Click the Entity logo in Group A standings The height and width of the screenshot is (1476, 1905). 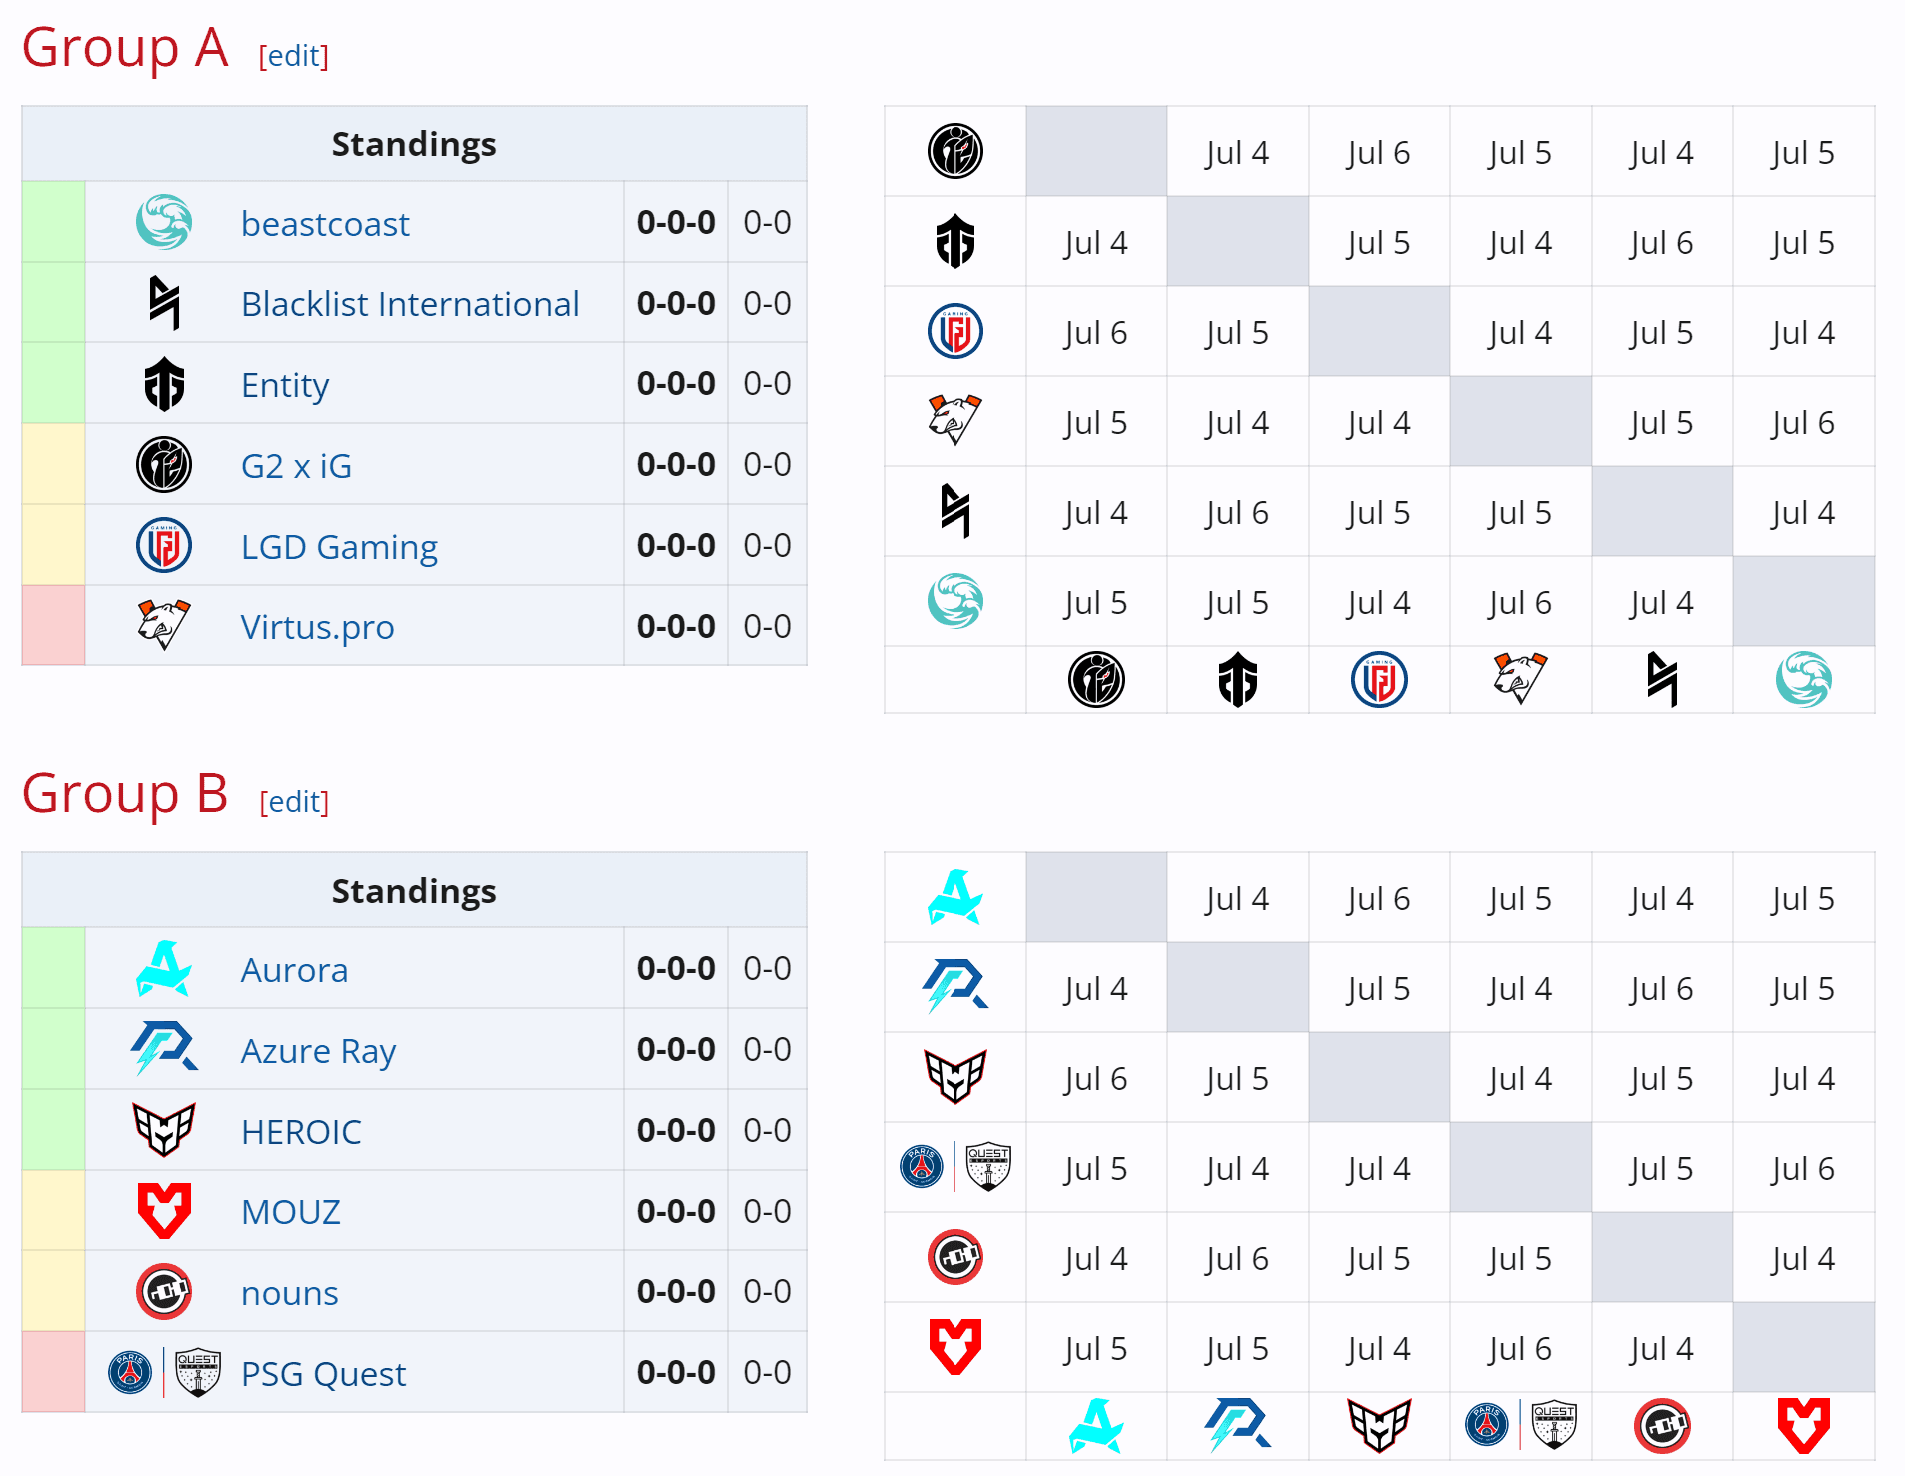coord(165,383)
